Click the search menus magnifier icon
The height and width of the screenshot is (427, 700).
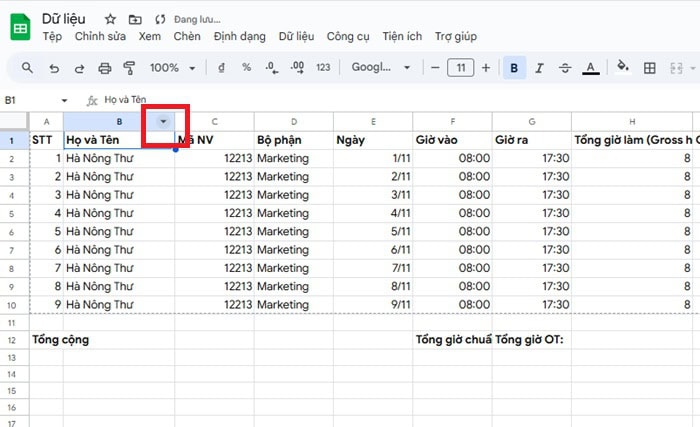pos(27,68)
